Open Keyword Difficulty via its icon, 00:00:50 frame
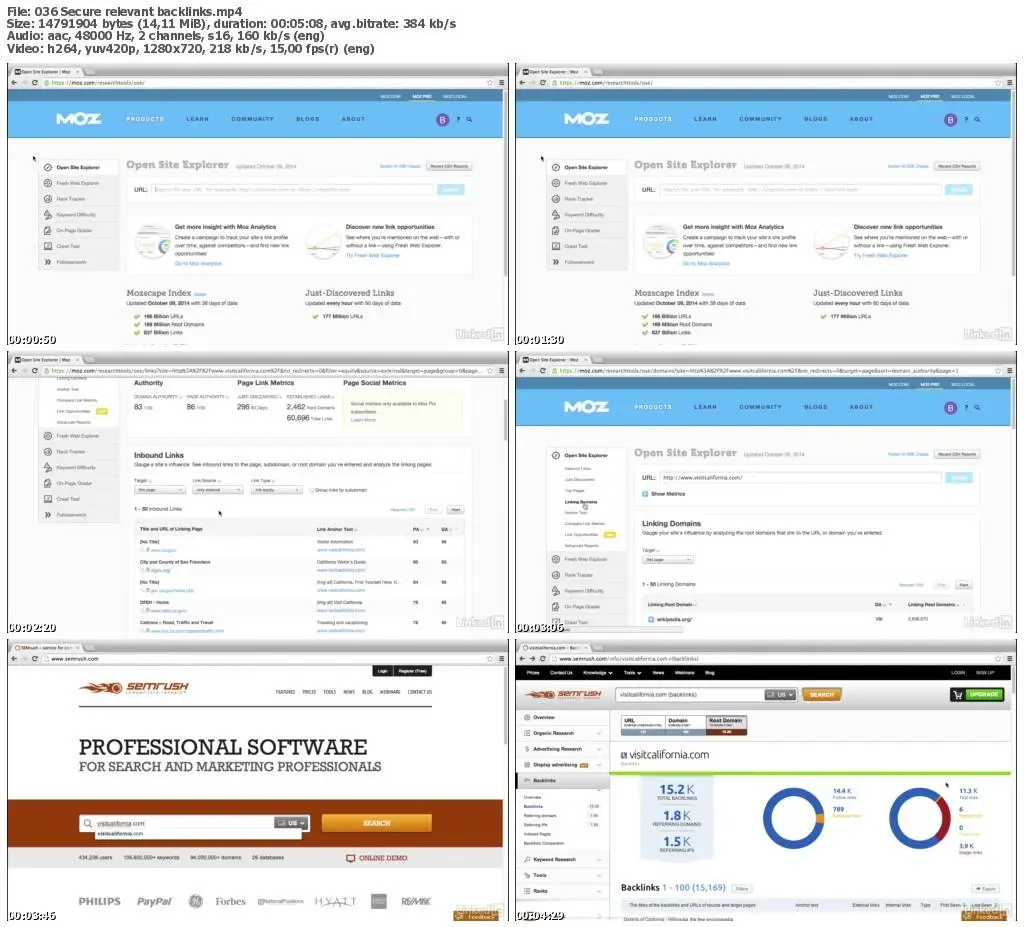1024x927 pixels. [48, 214]
